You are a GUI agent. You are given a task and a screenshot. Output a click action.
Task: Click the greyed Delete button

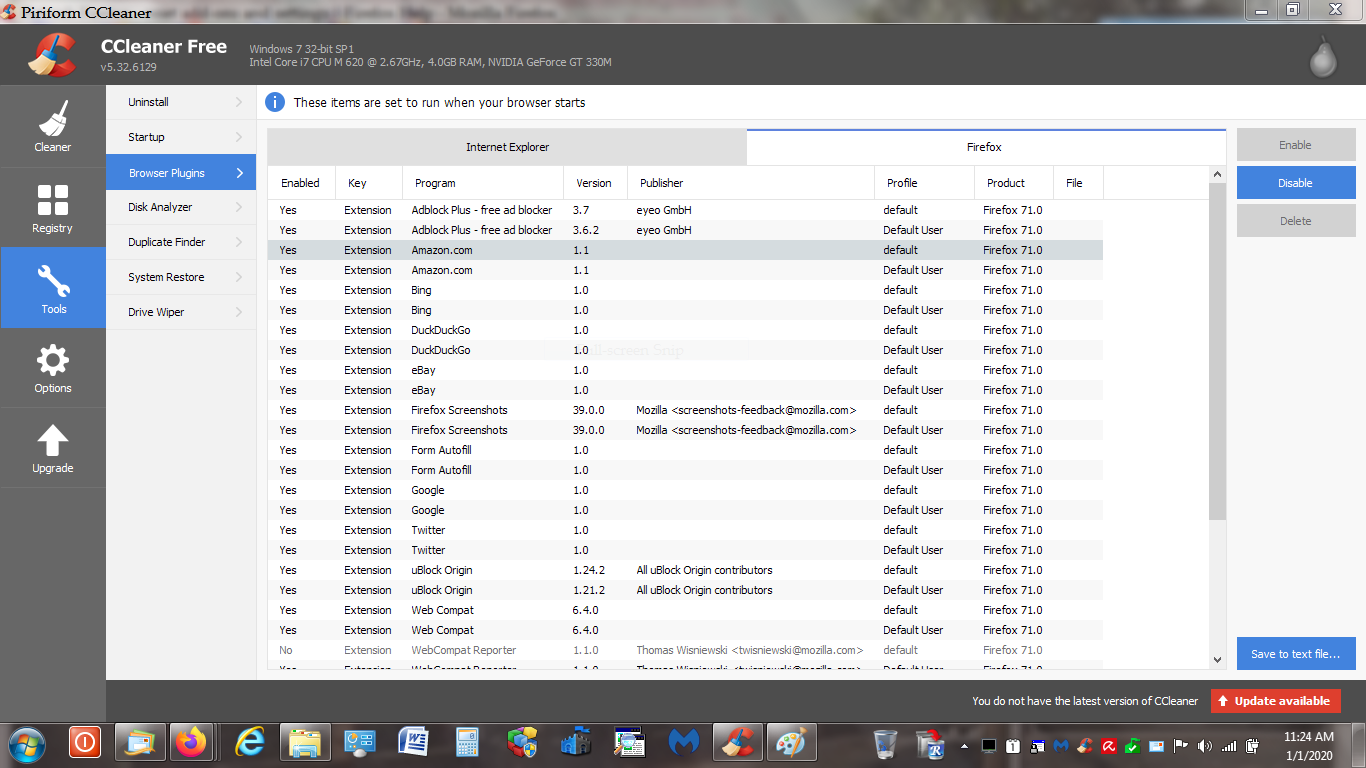pyautogui.click(x=1295, y=221)
